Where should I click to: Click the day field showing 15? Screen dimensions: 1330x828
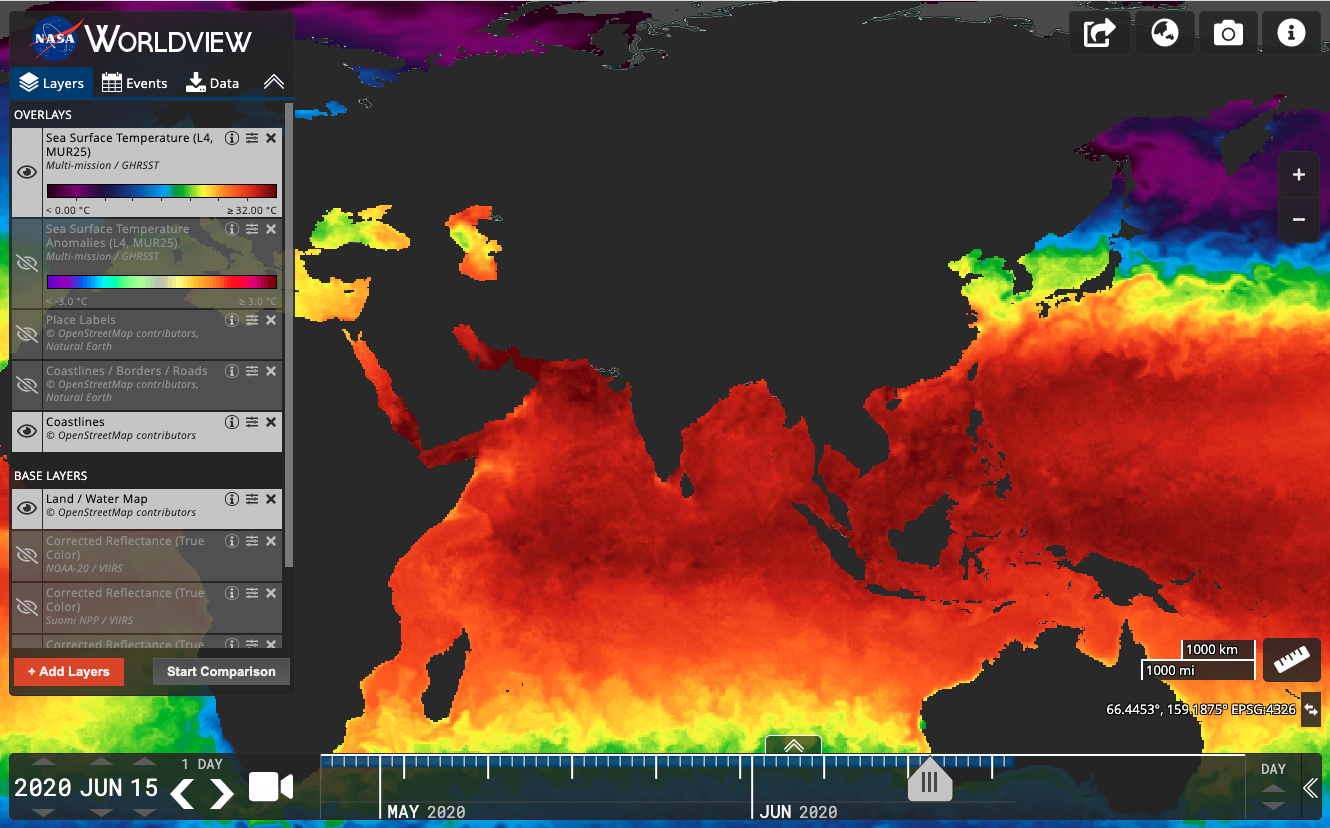[x=144, y=788]
